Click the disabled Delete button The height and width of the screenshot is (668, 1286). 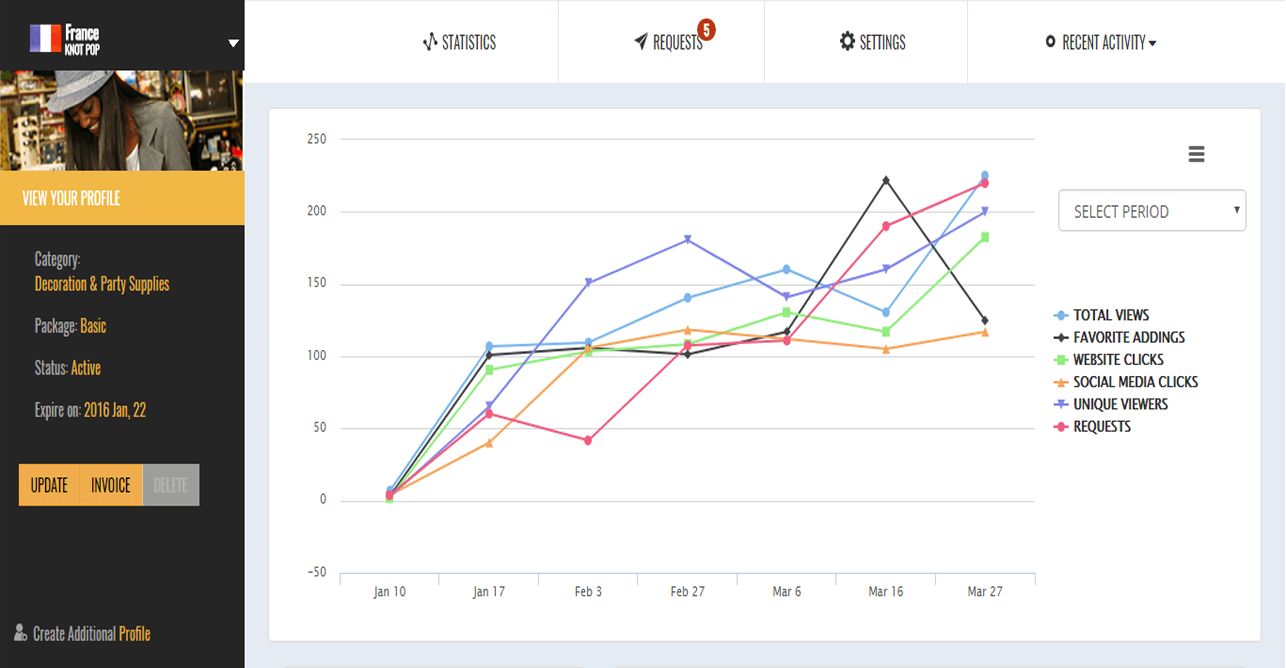(171, 485)
